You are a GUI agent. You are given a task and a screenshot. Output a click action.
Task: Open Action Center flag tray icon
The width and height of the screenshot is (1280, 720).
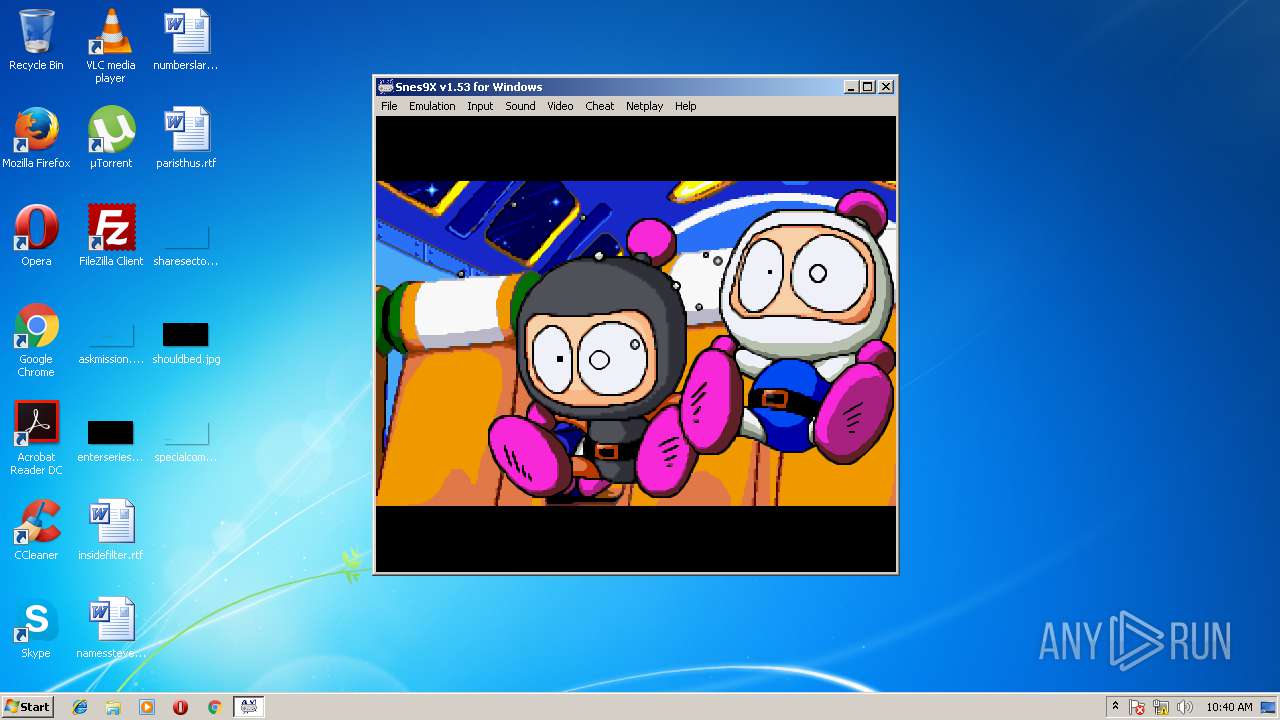[x=1137, y=707]
